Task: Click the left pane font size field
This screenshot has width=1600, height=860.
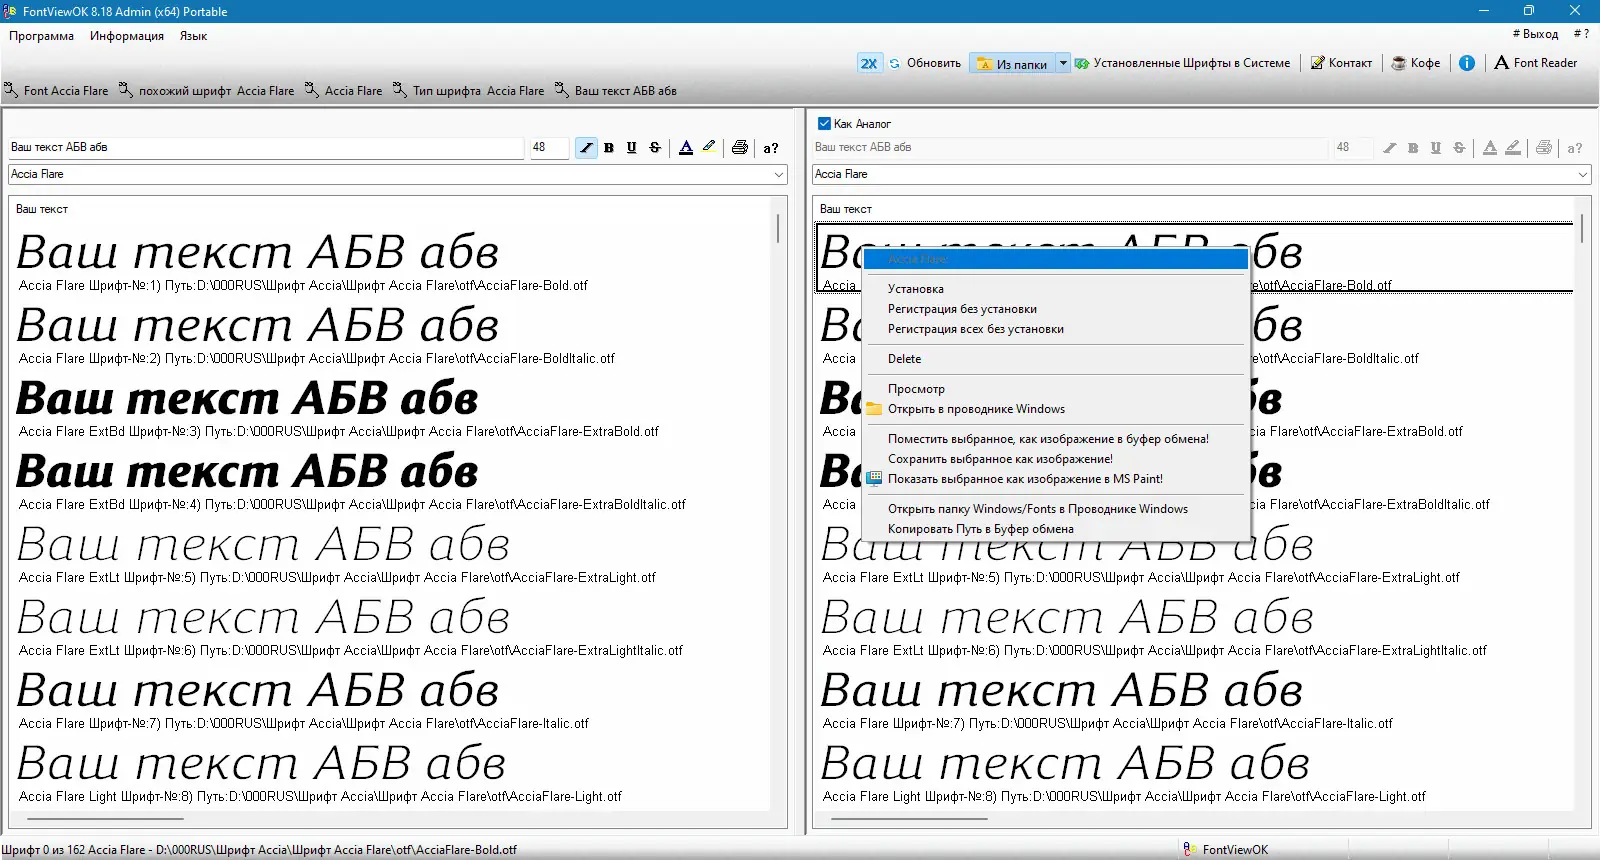Action: pos(549,148)
